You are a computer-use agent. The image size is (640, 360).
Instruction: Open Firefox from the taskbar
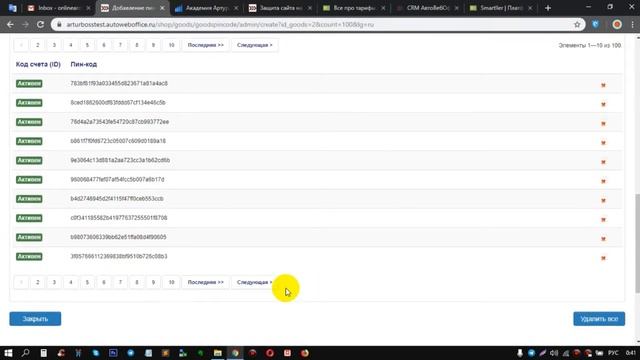point(305,353)
